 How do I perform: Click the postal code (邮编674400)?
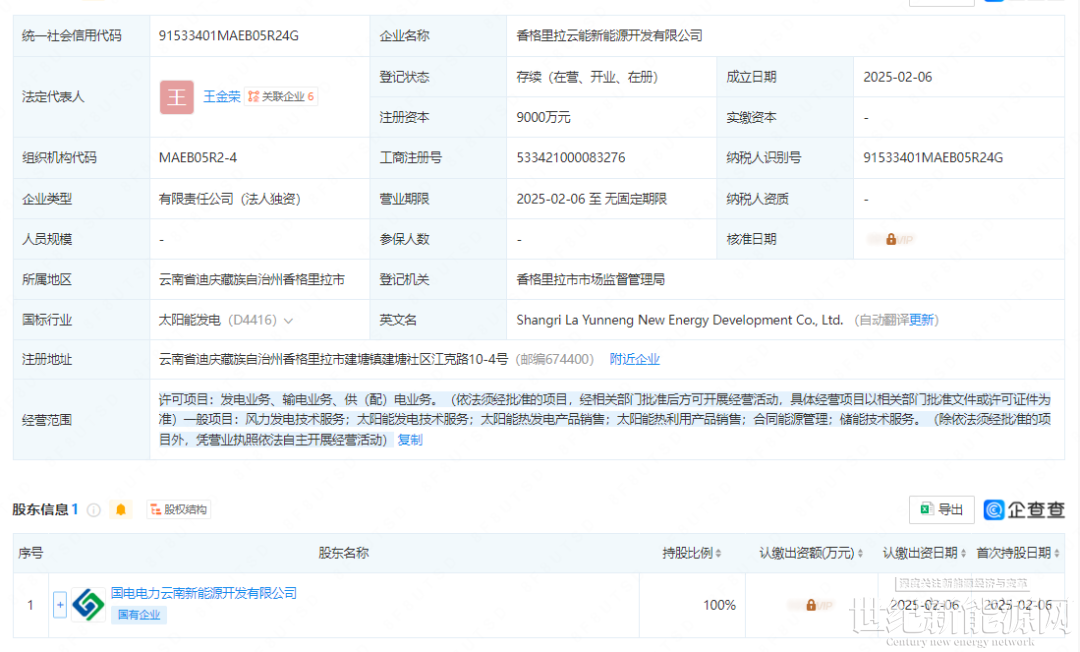(x=554, y=359)
